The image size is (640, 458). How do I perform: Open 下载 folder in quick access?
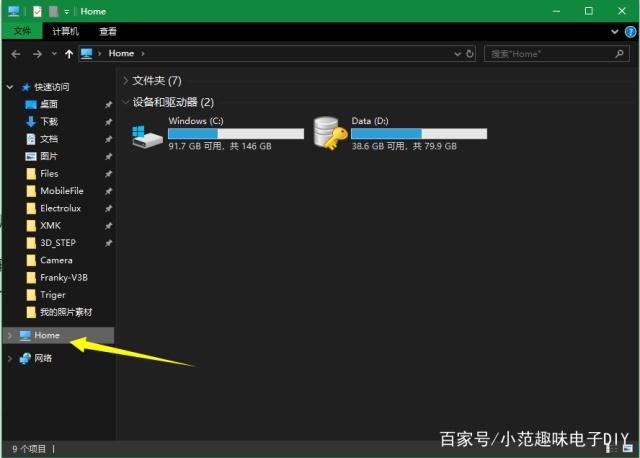coord(49,122)
